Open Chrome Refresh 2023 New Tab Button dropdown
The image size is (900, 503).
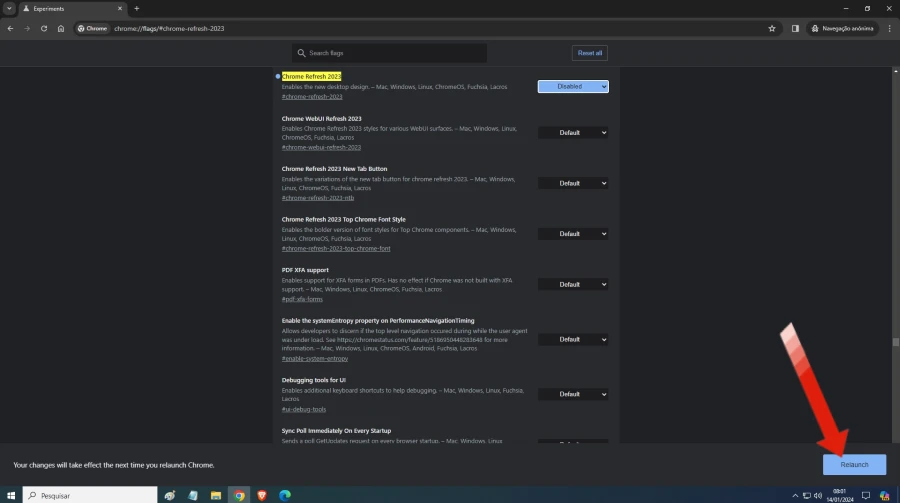(573, 183)
